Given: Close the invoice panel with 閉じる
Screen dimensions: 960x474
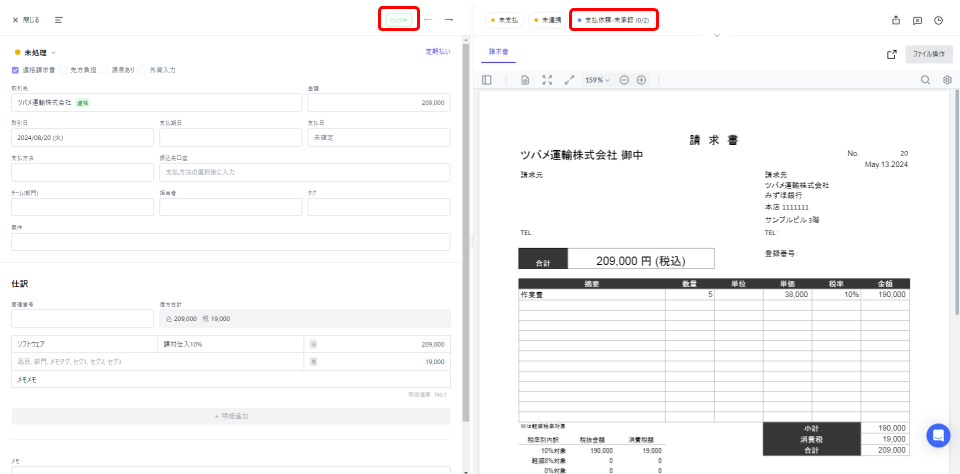Looking at the screenshot, I should (x=26, y=20).
